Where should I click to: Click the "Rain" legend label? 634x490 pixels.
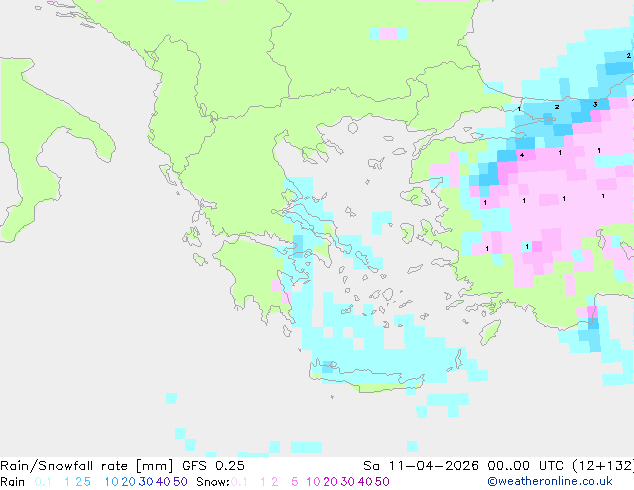click(x=13, y=482)
